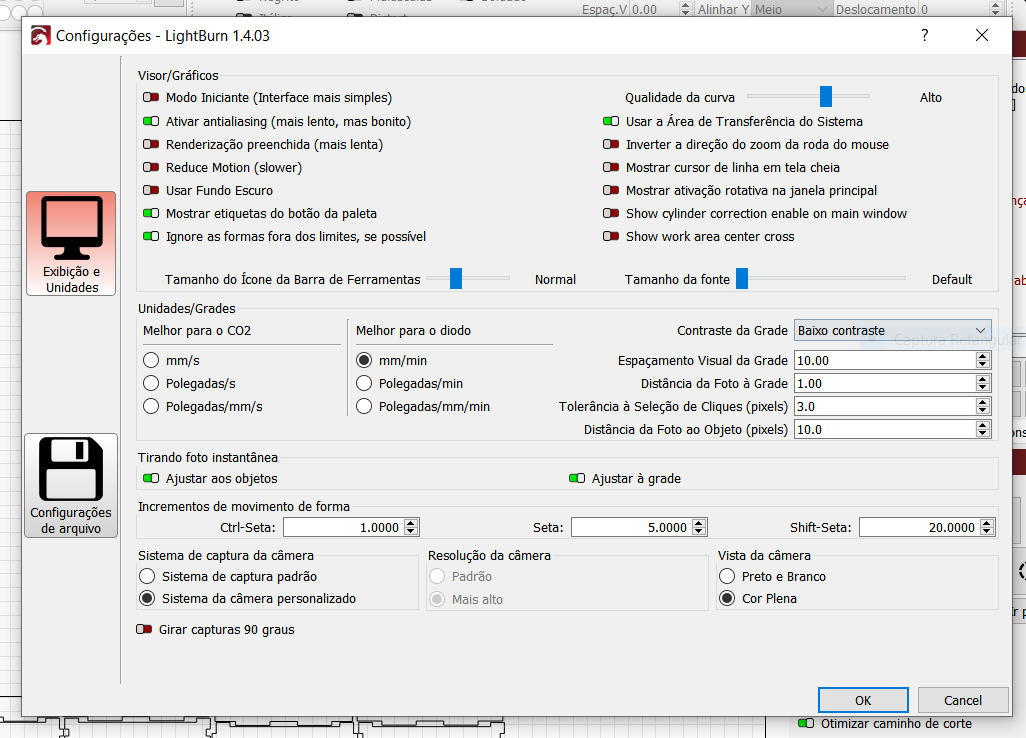
Task: Enable Renderização preenchida toggle
Action: click(151, 144)
